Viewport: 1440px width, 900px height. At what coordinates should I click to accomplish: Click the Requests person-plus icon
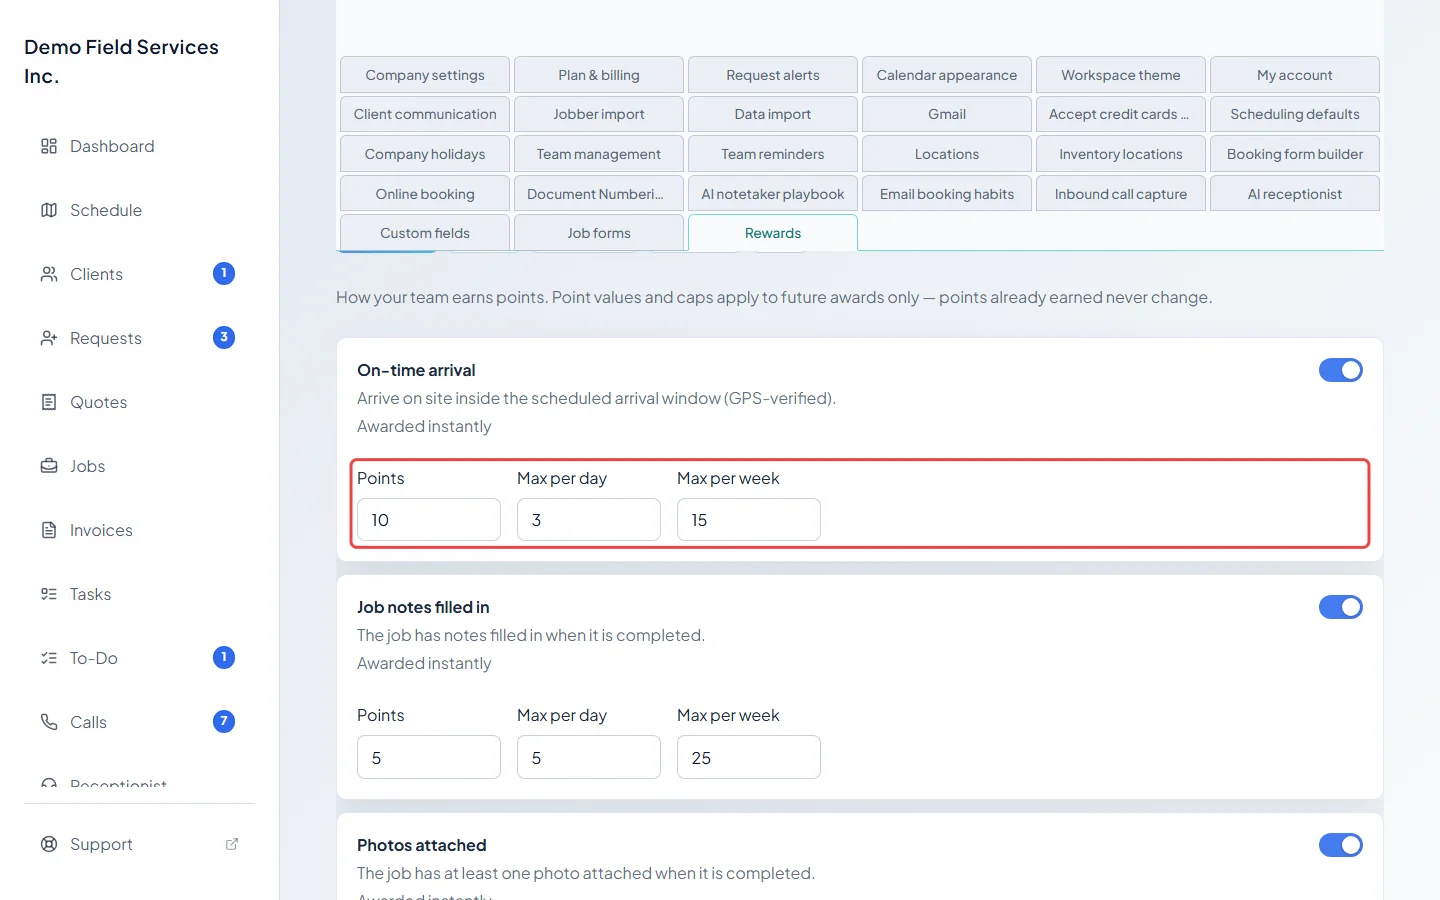point(49,338)
